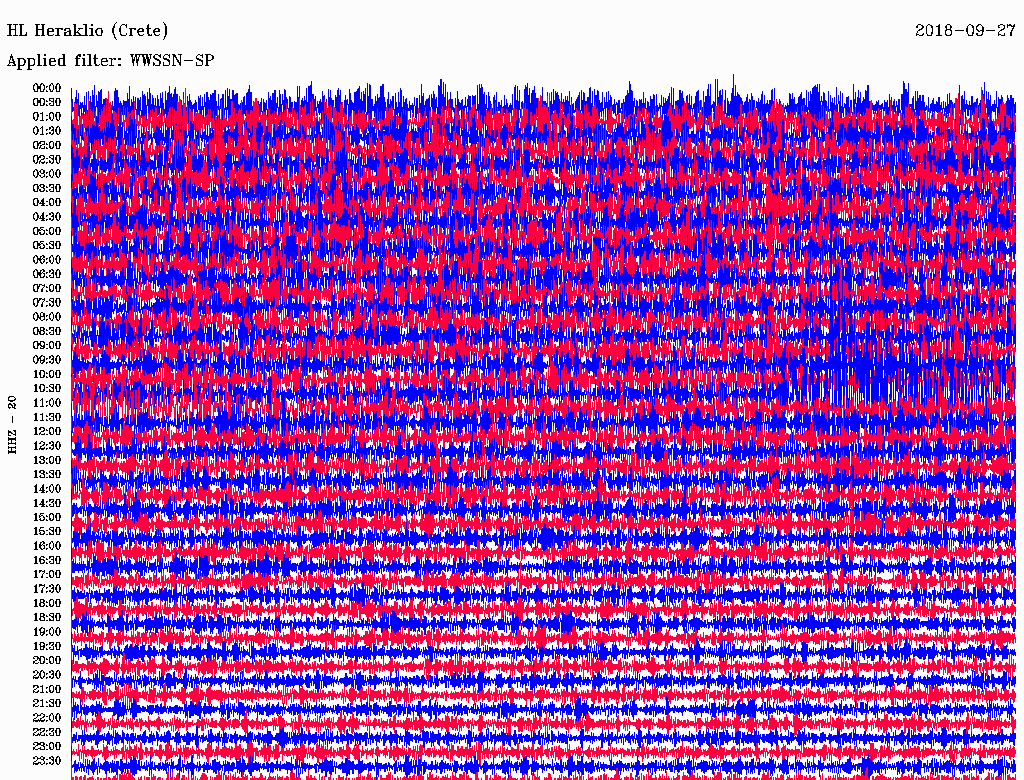Select the 23:00 time label
The height and width of the screenshot is (780, 1024).
46,746
